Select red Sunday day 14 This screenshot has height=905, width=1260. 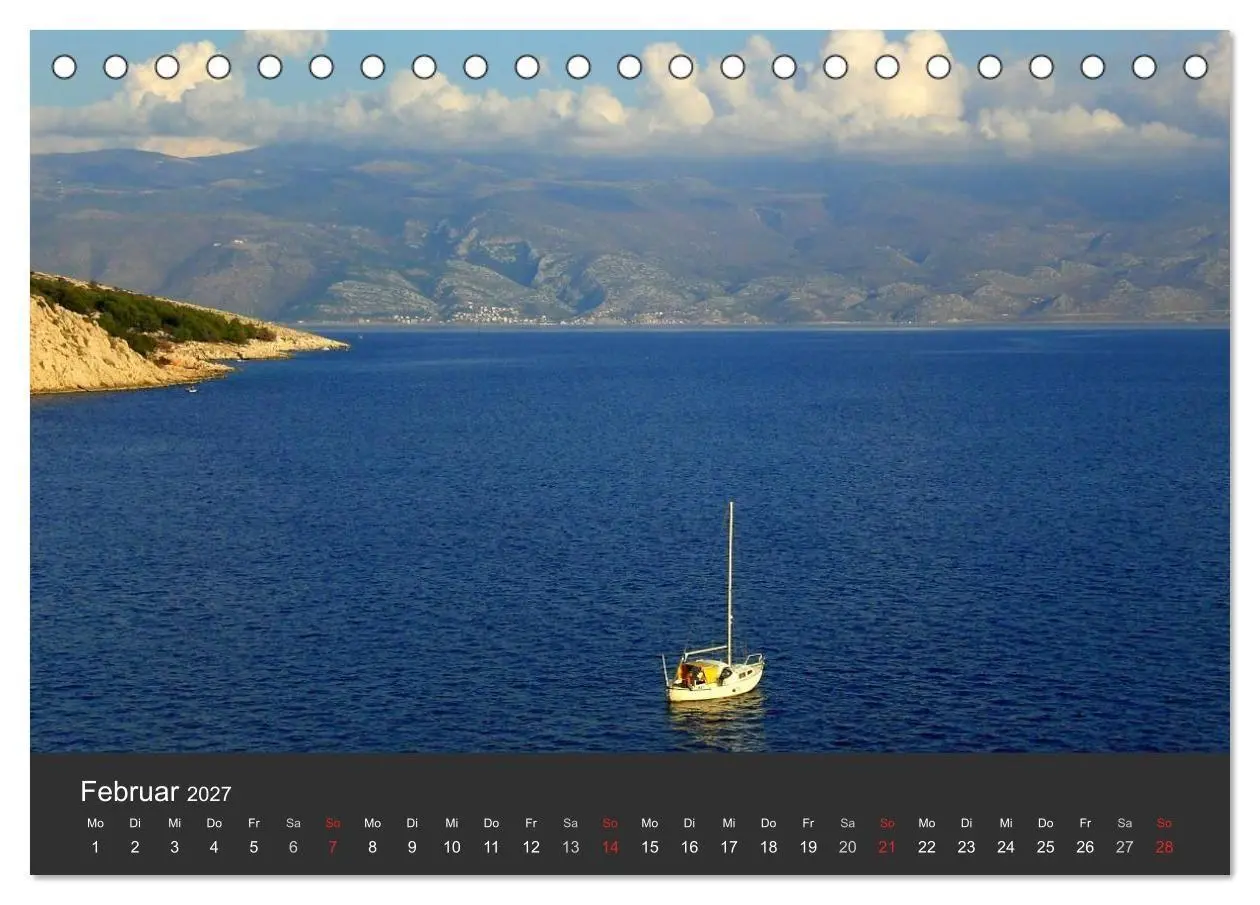[x=610, y=847]
